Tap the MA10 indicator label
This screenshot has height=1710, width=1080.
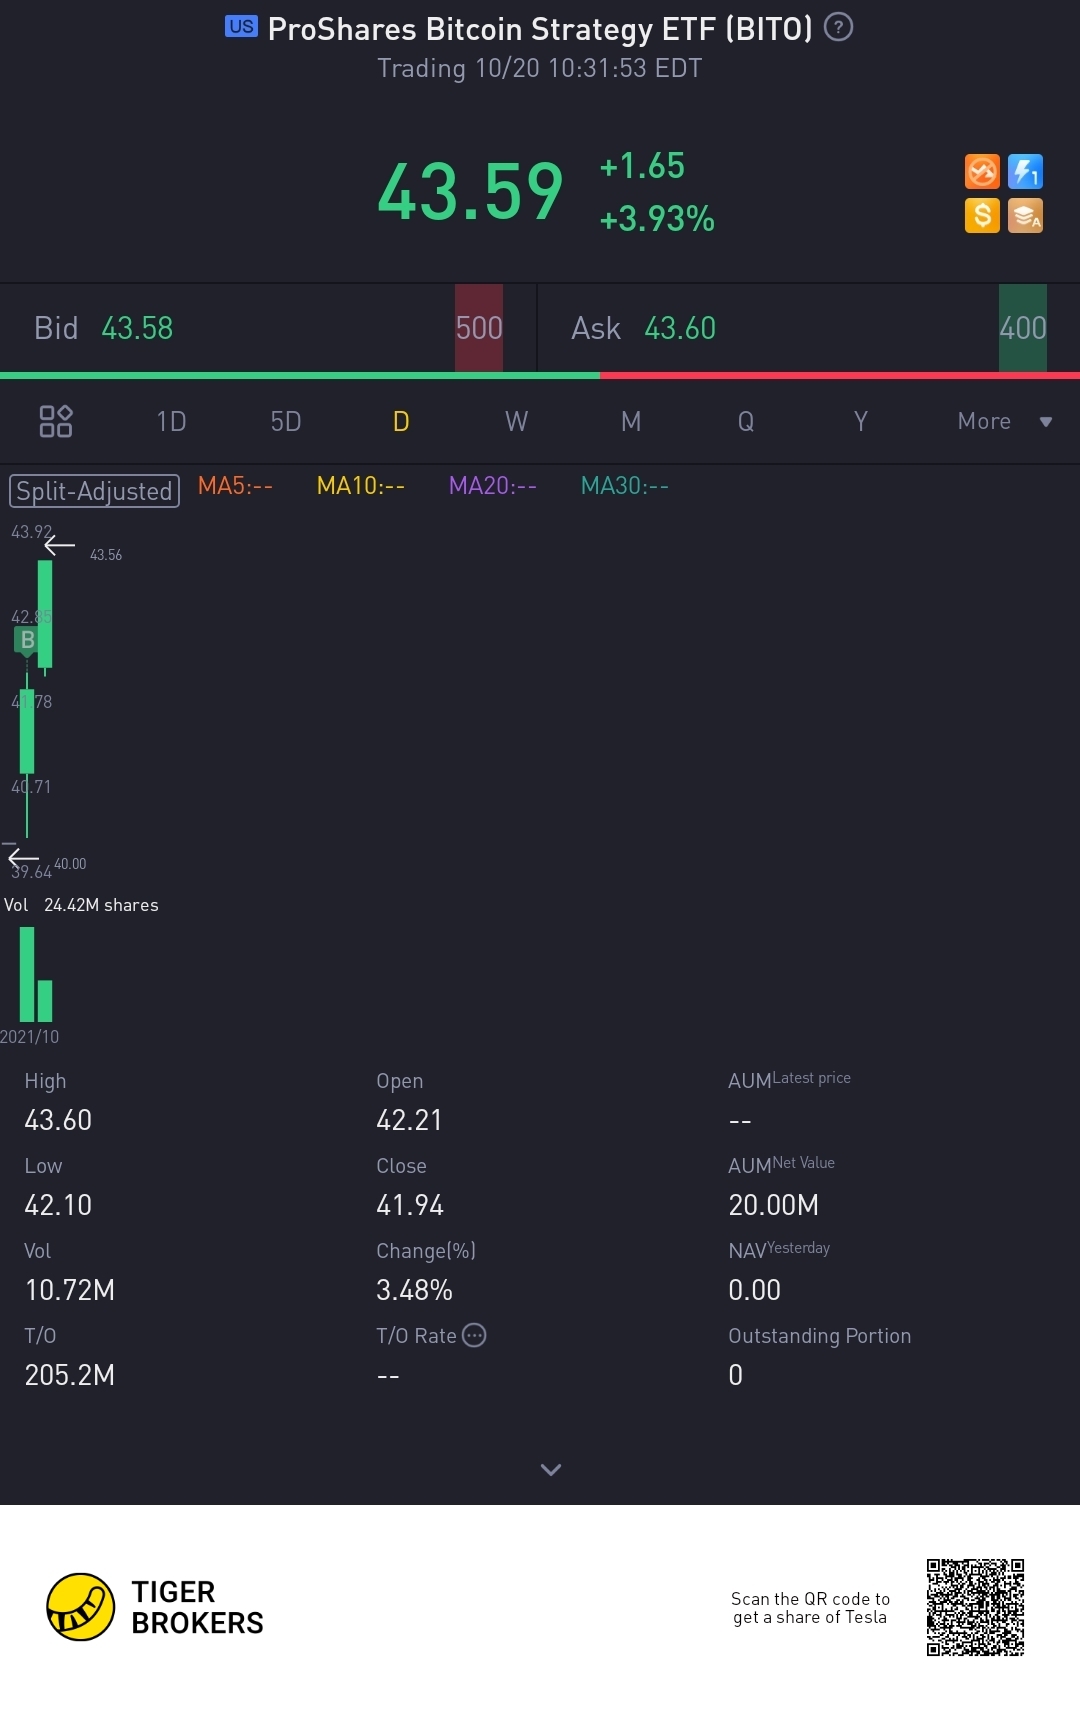[x=361, y=486]
